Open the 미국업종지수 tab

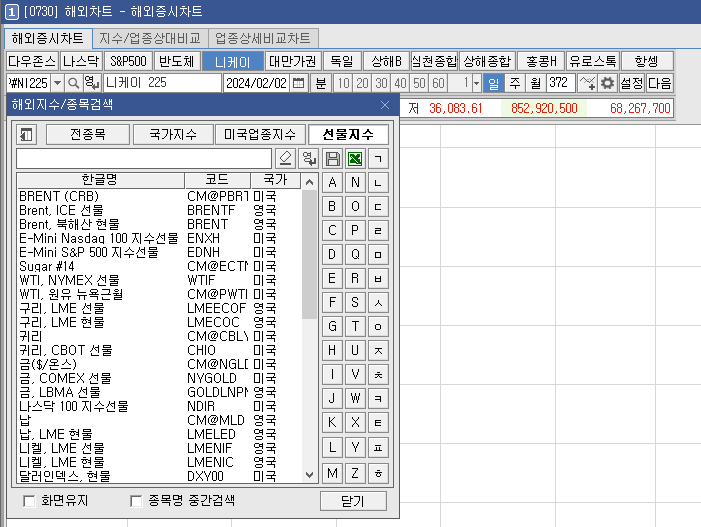(x=260, y=135)
